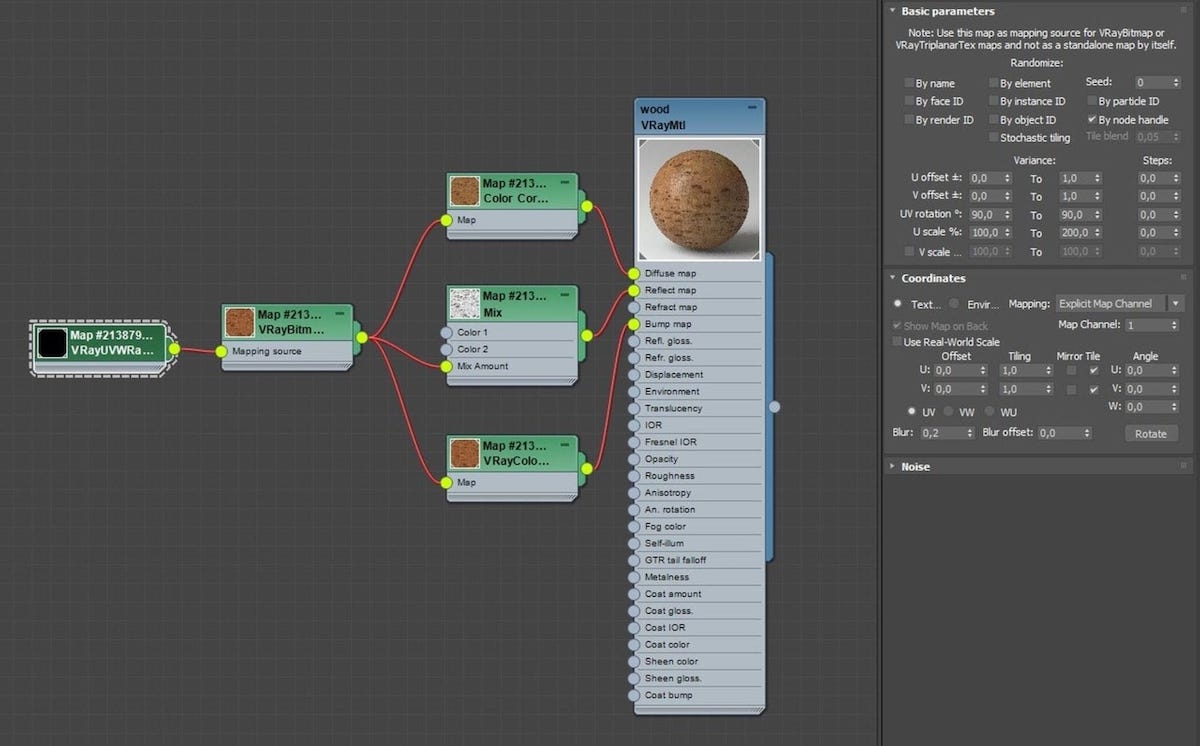Click the Diffuse map input slot circle
Screen dimensions: 1200x746
632,273
